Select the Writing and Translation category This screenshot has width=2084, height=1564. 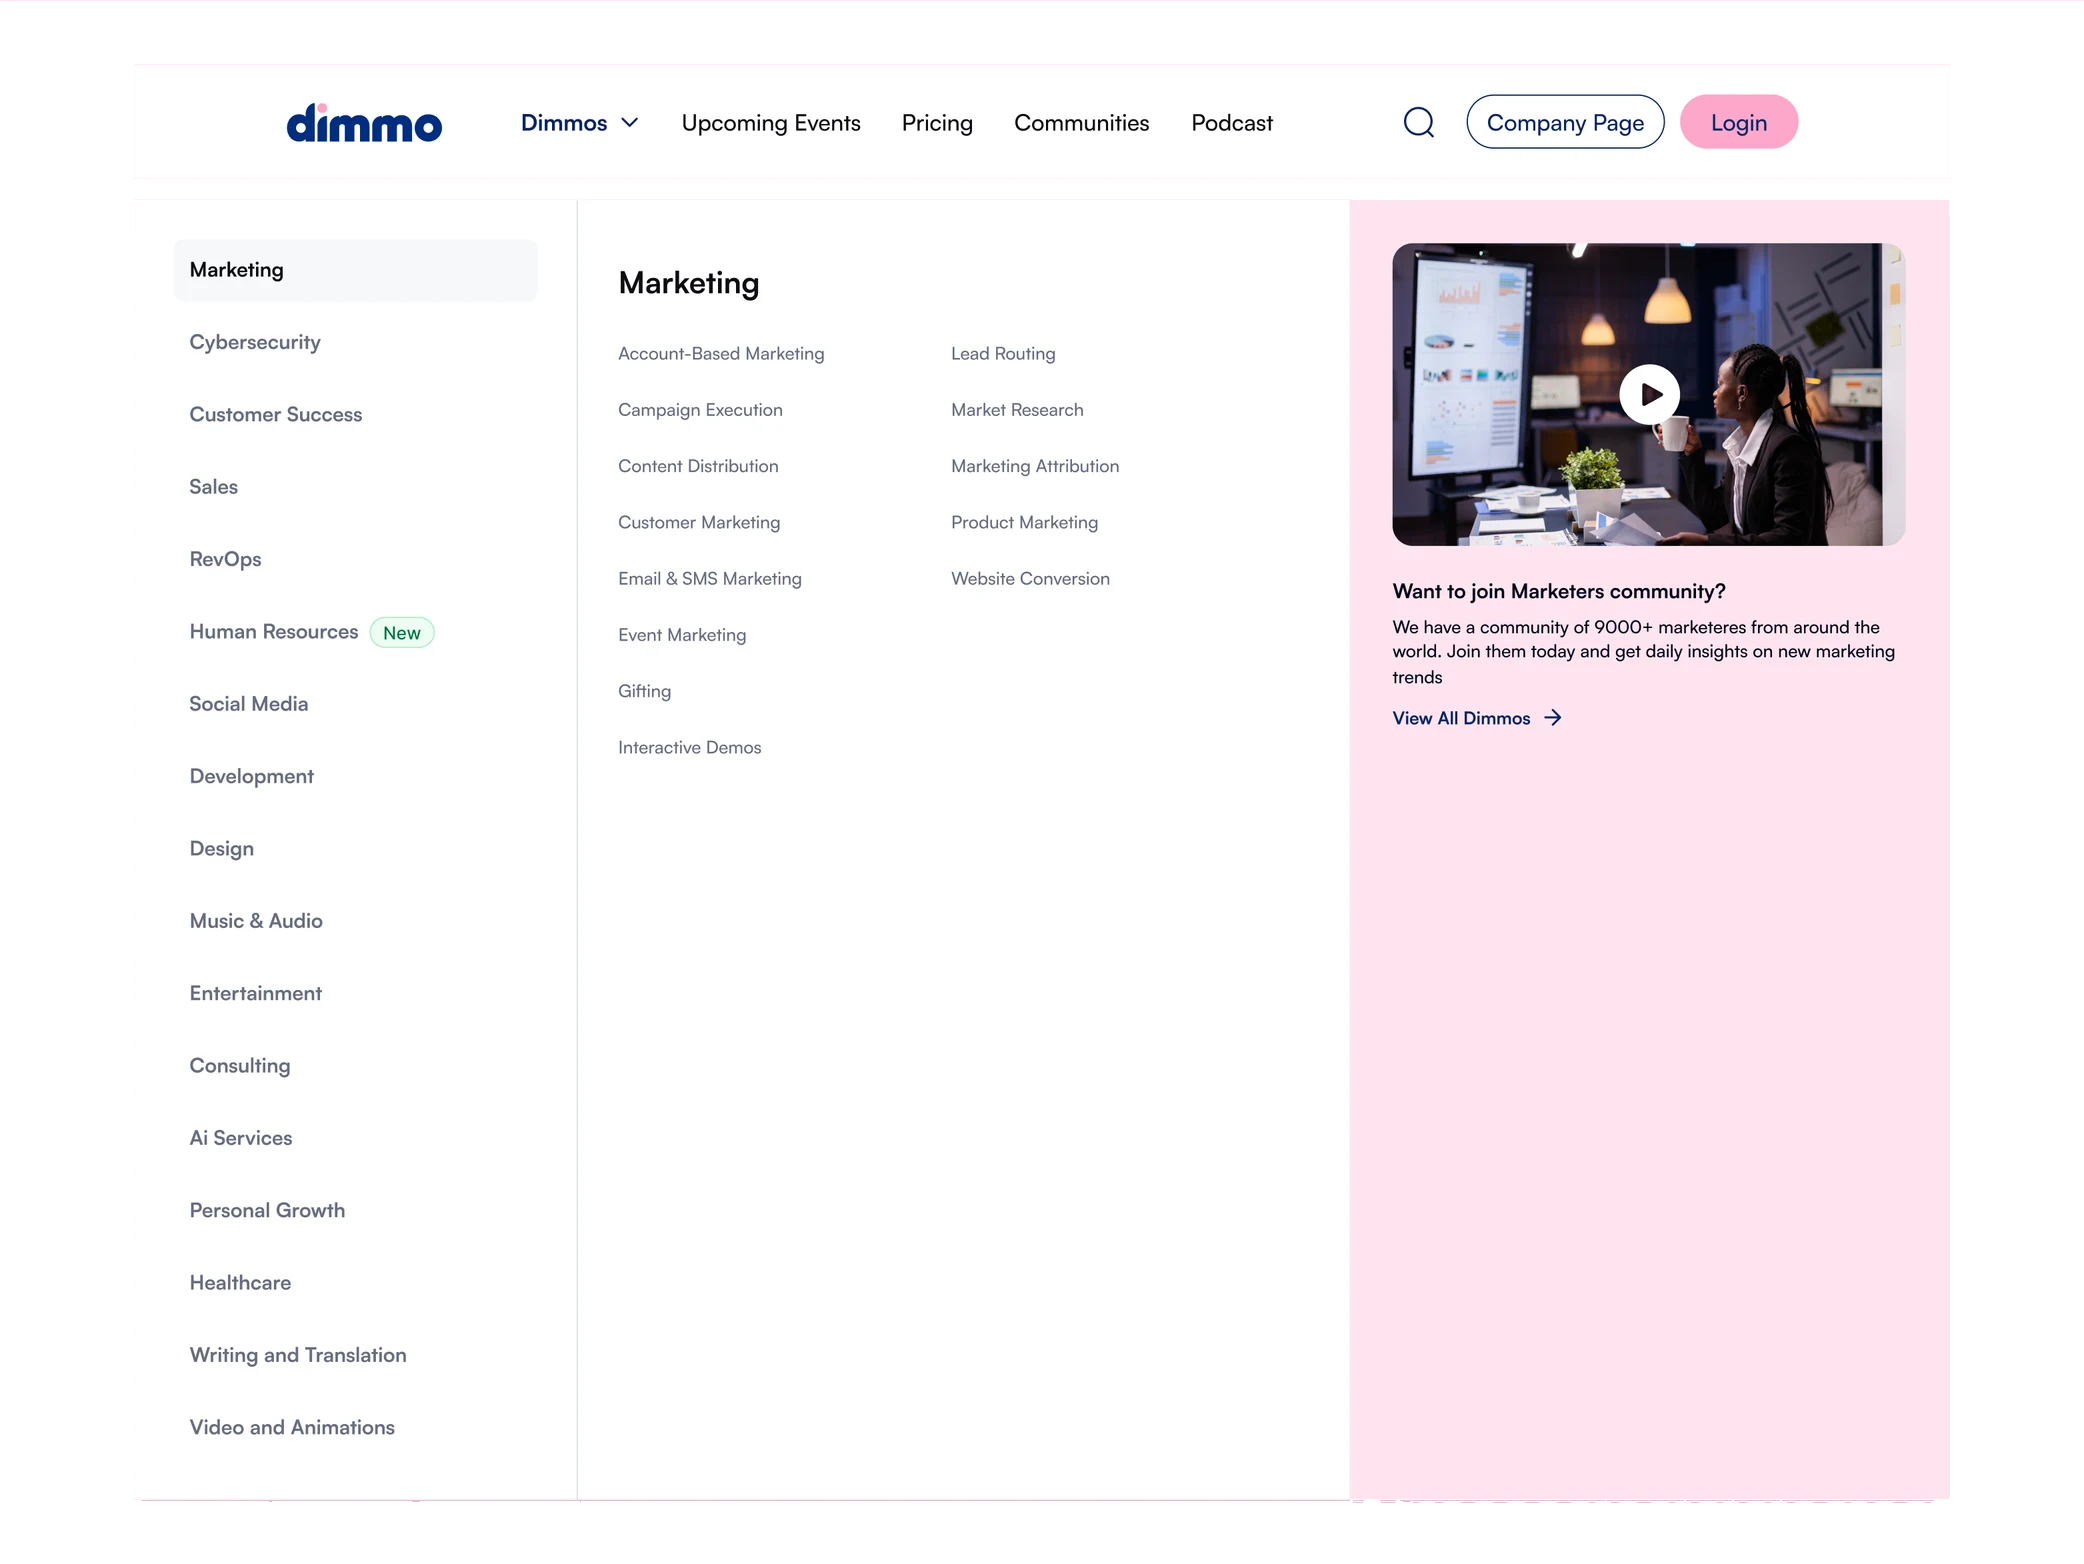pos(298,1355)
